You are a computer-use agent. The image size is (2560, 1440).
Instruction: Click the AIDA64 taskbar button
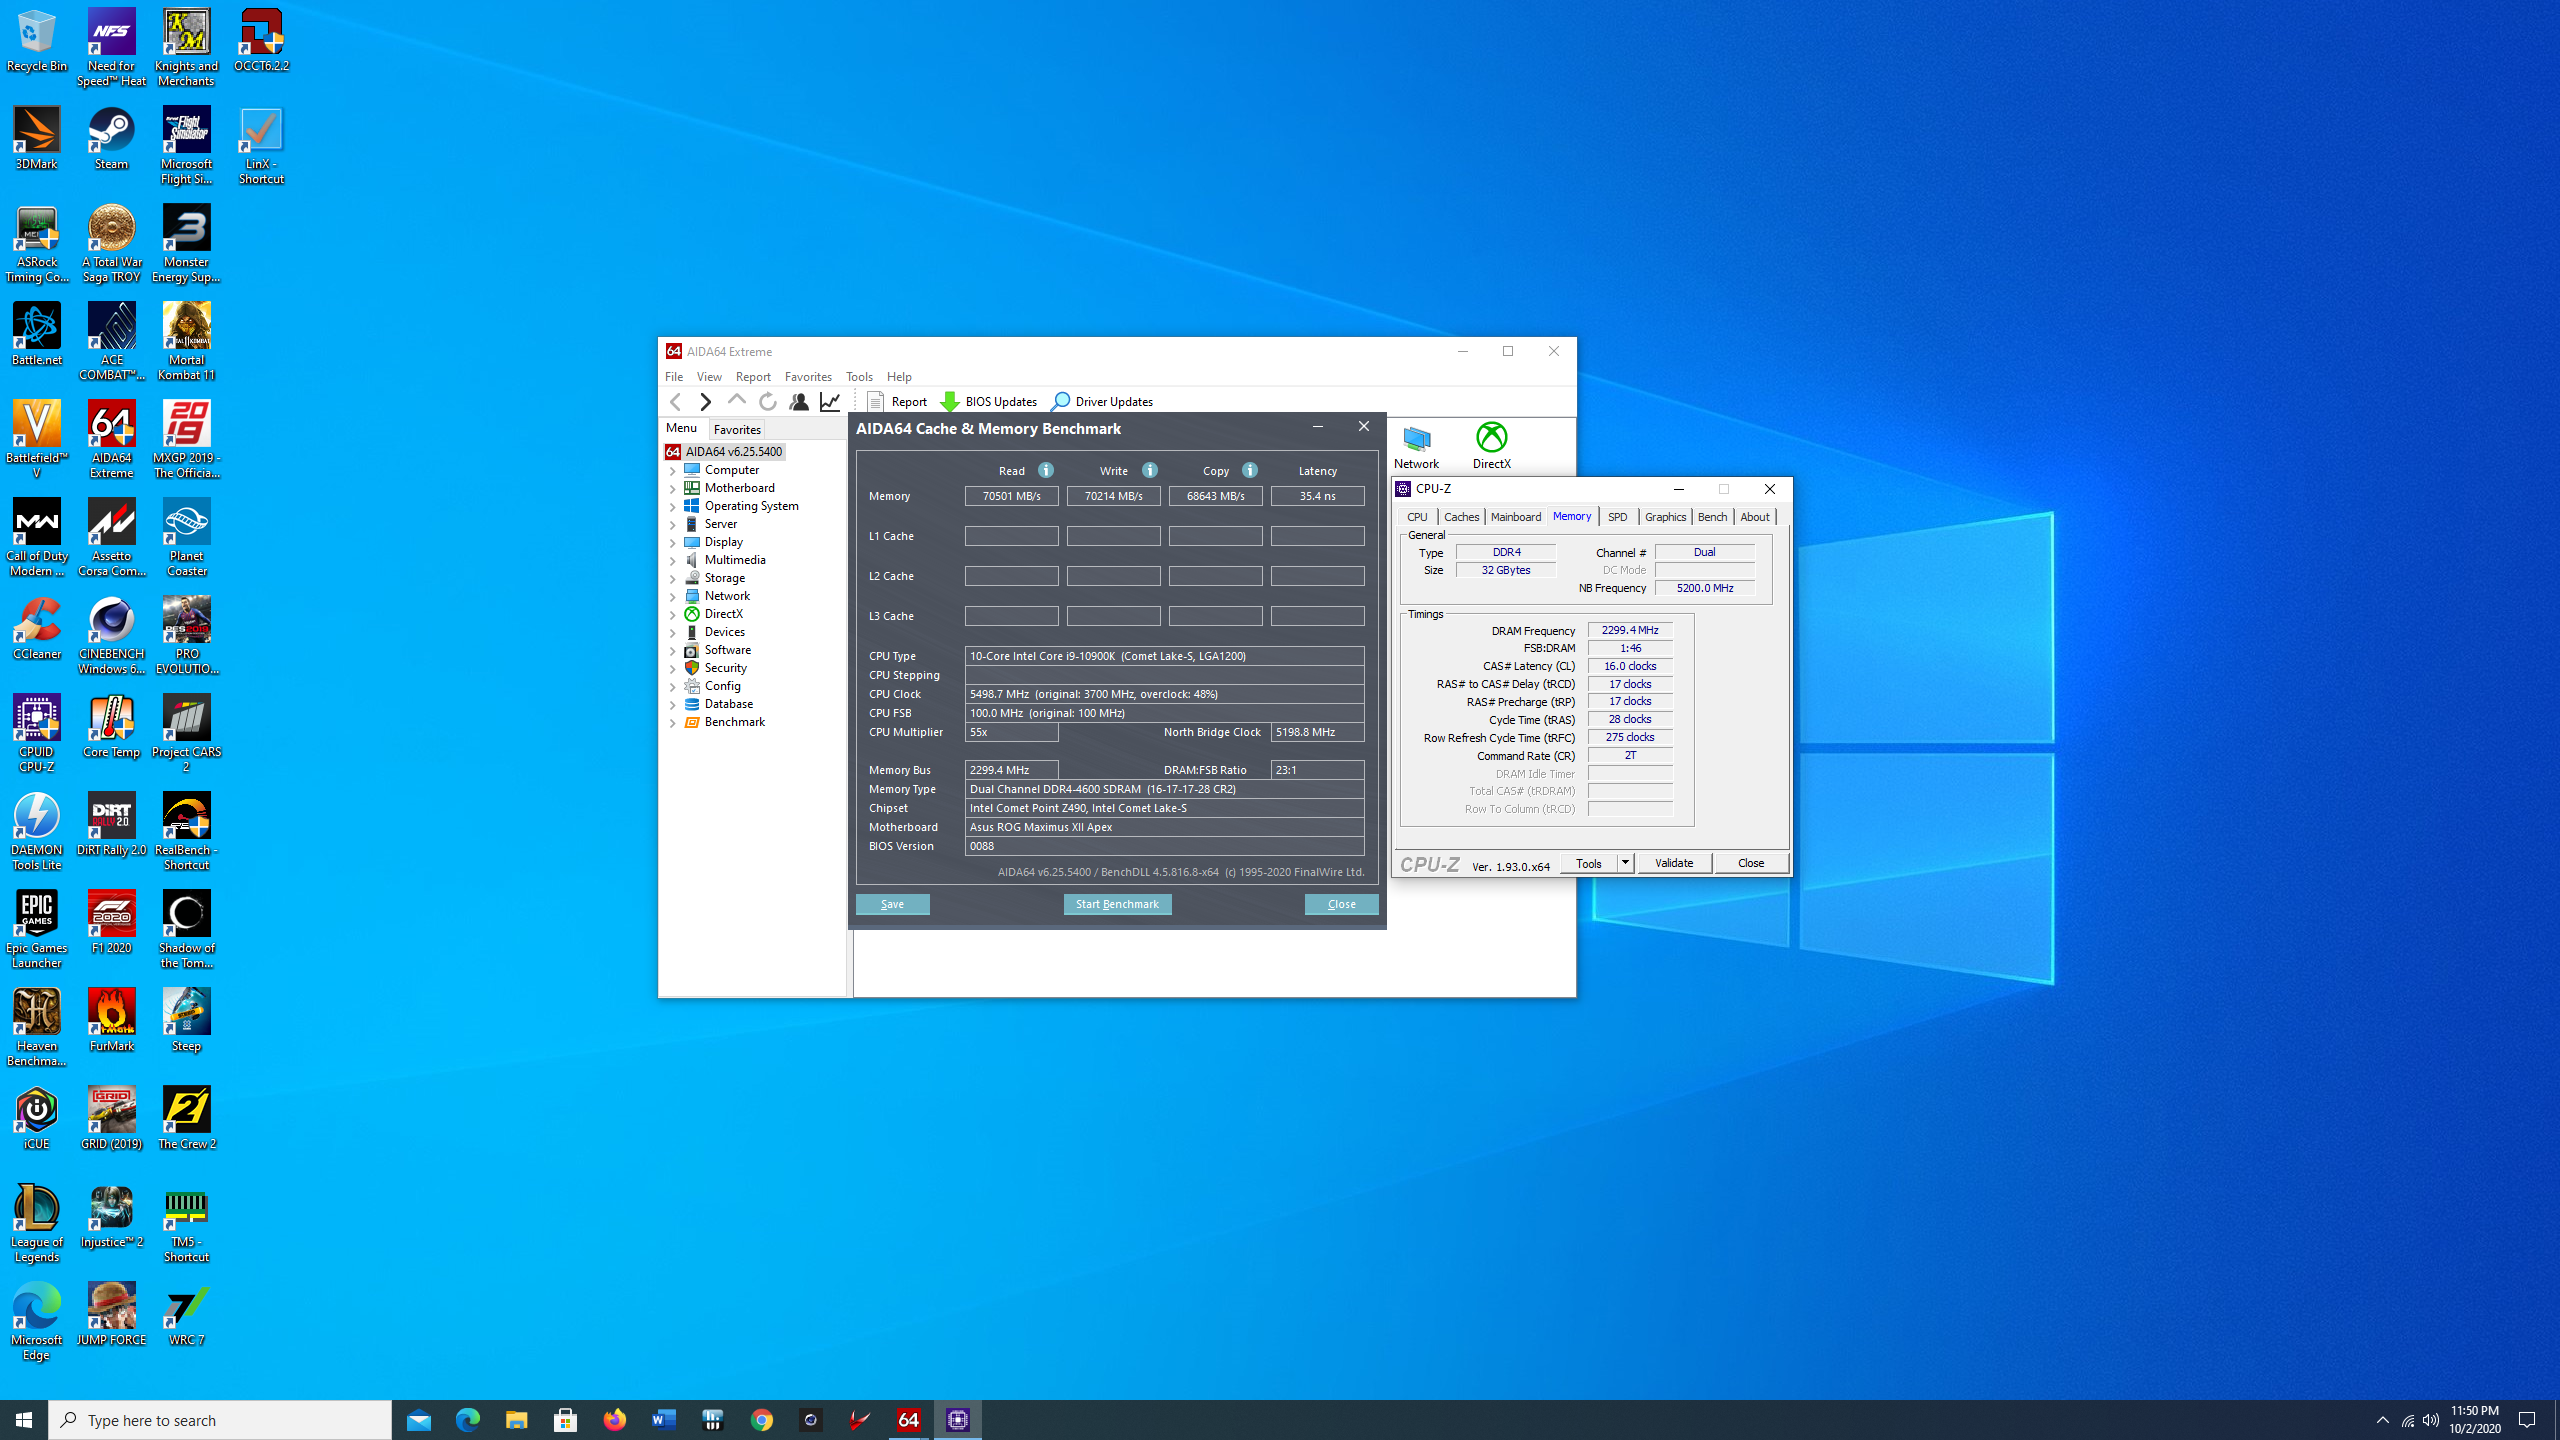point(909,1420)
